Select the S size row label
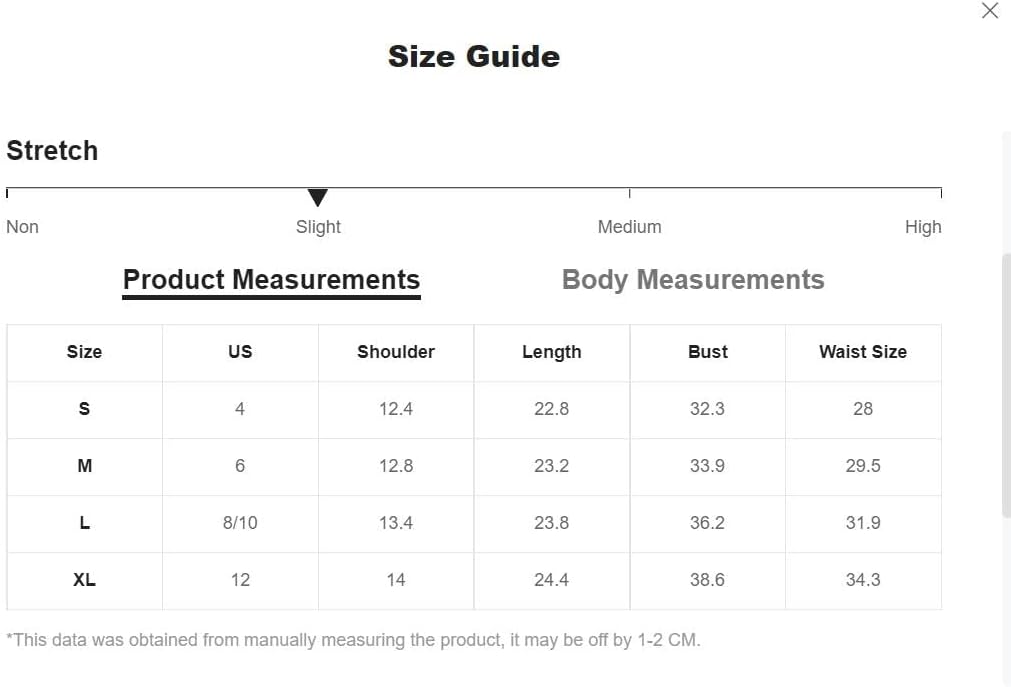Screen dimensions: 1011x687 pyautogui.click(x=84, y=409)
